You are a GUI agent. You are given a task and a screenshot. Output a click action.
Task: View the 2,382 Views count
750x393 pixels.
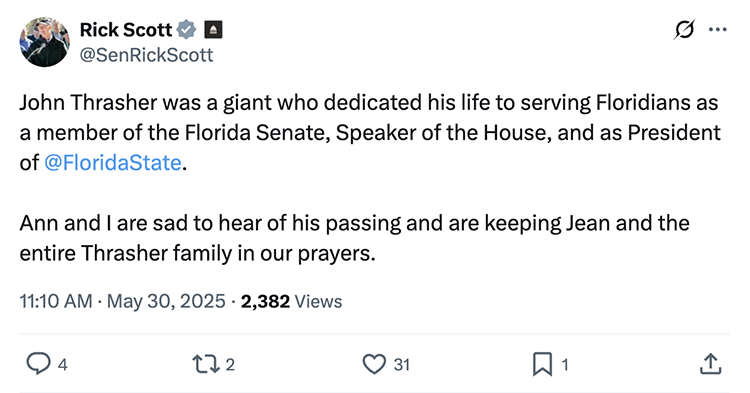[x=291, y=302]
